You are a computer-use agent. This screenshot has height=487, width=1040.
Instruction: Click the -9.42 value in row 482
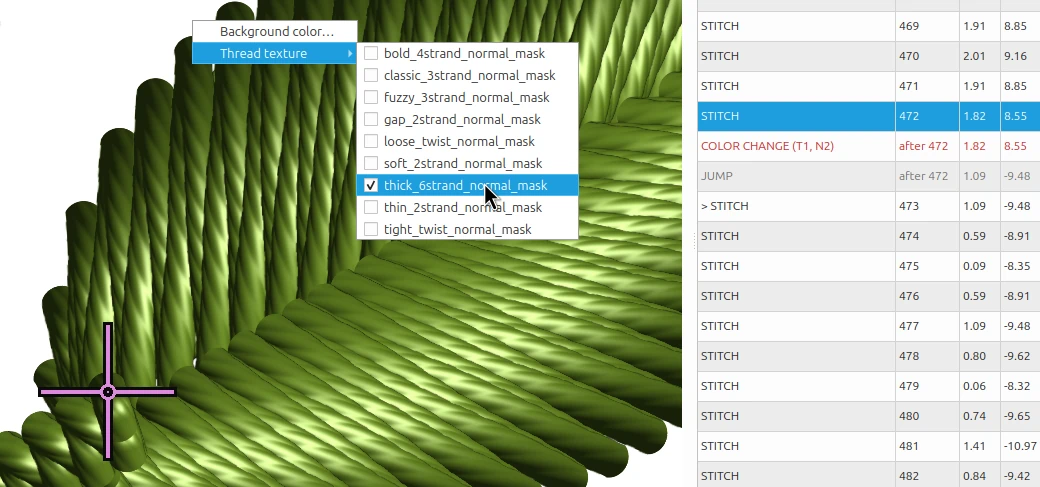1017,476
